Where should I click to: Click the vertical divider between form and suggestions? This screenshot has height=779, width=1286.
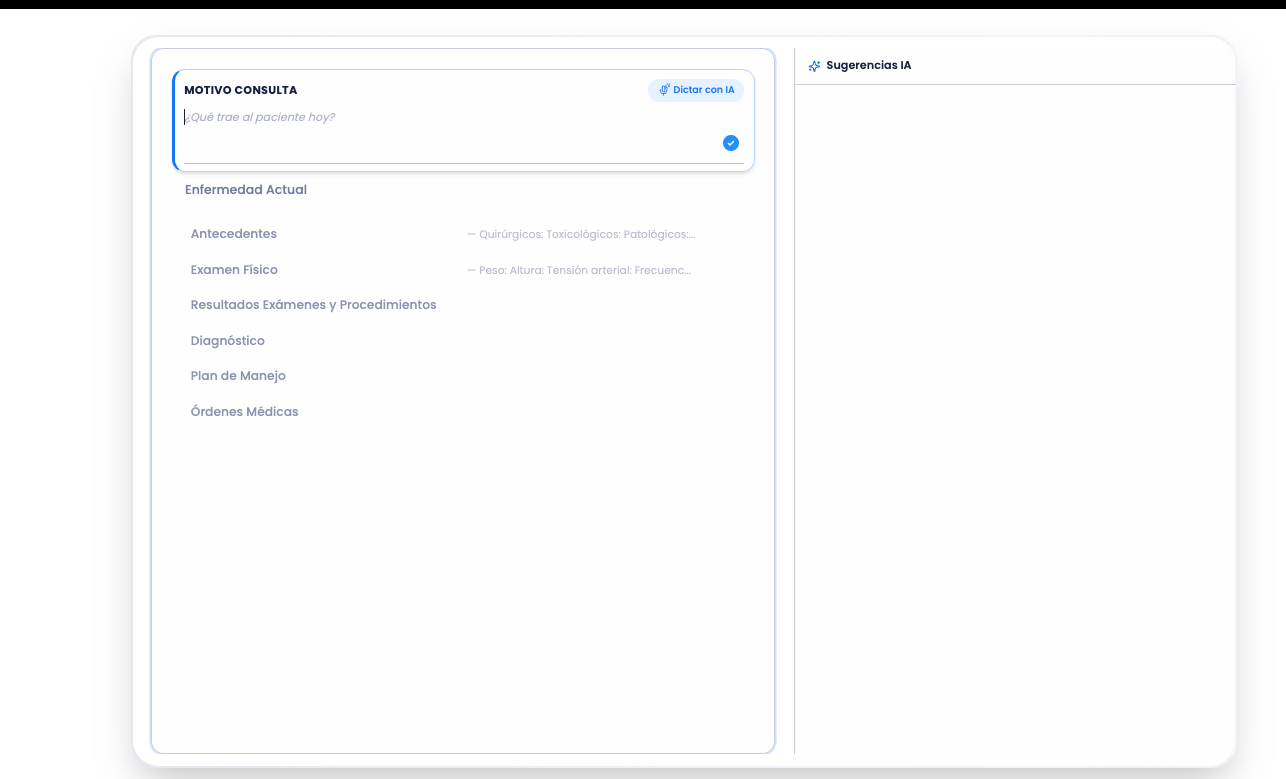point(794,400)
